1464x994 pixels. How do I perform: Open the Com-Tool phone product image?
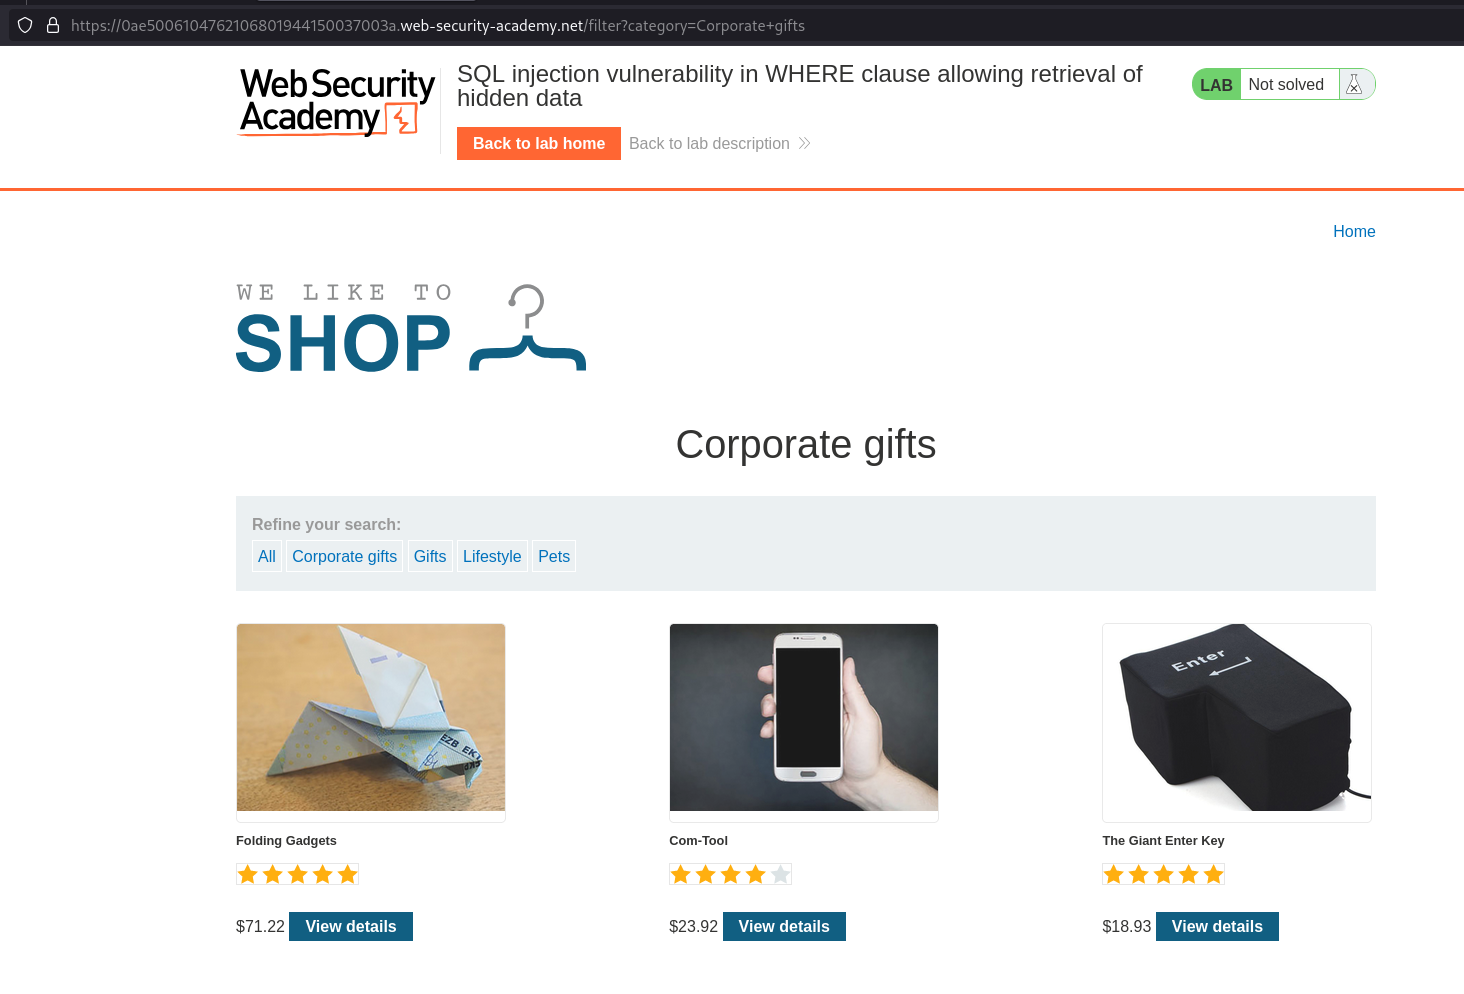pos(804,718)
